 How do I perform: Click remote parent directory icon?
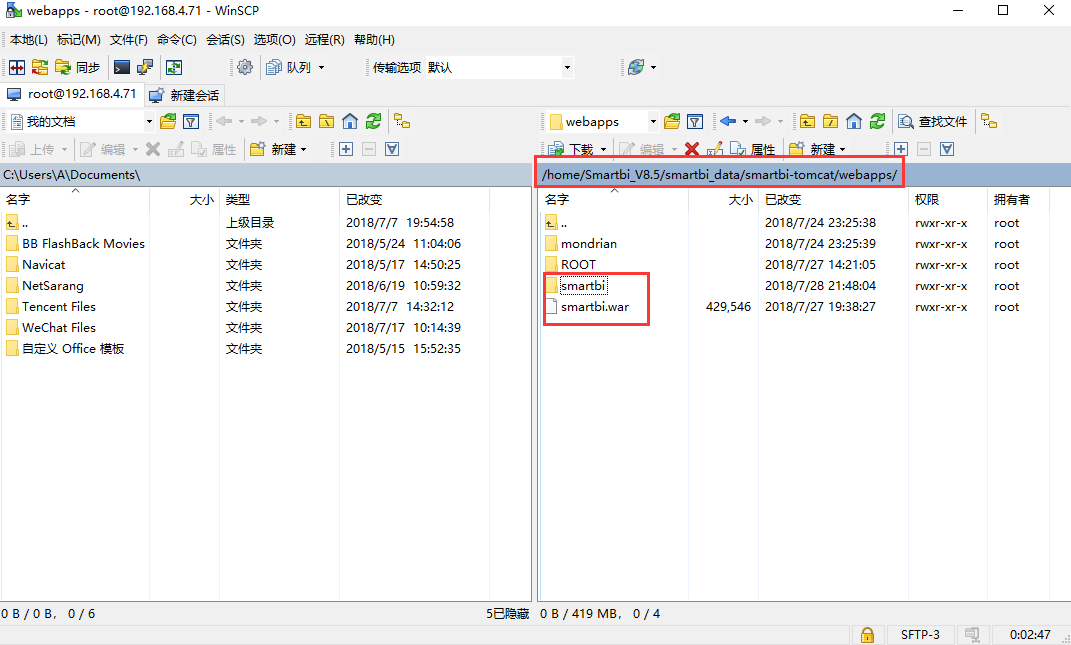[x=807, y=122]
